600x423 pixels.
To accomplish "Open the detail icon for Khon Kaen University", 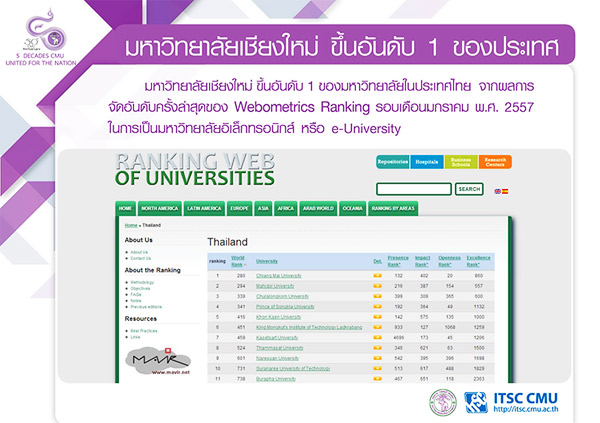I will pos(377,317).
